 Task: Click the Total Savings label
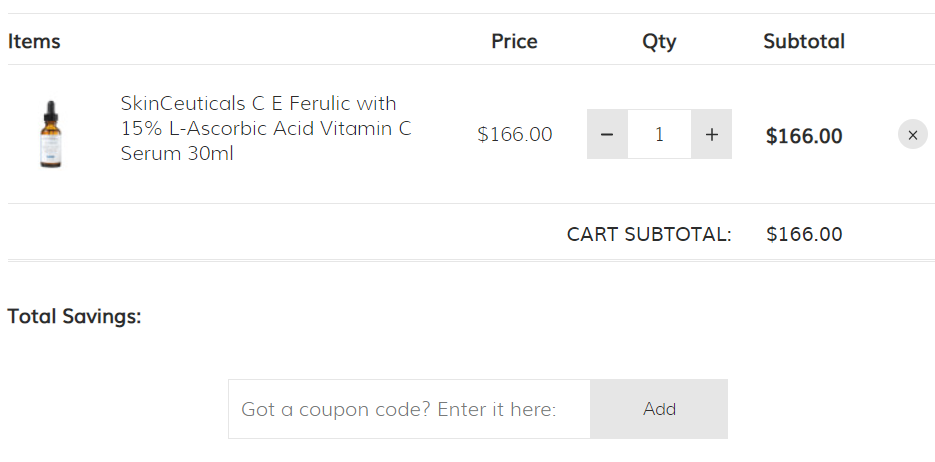tap(75, 317)
